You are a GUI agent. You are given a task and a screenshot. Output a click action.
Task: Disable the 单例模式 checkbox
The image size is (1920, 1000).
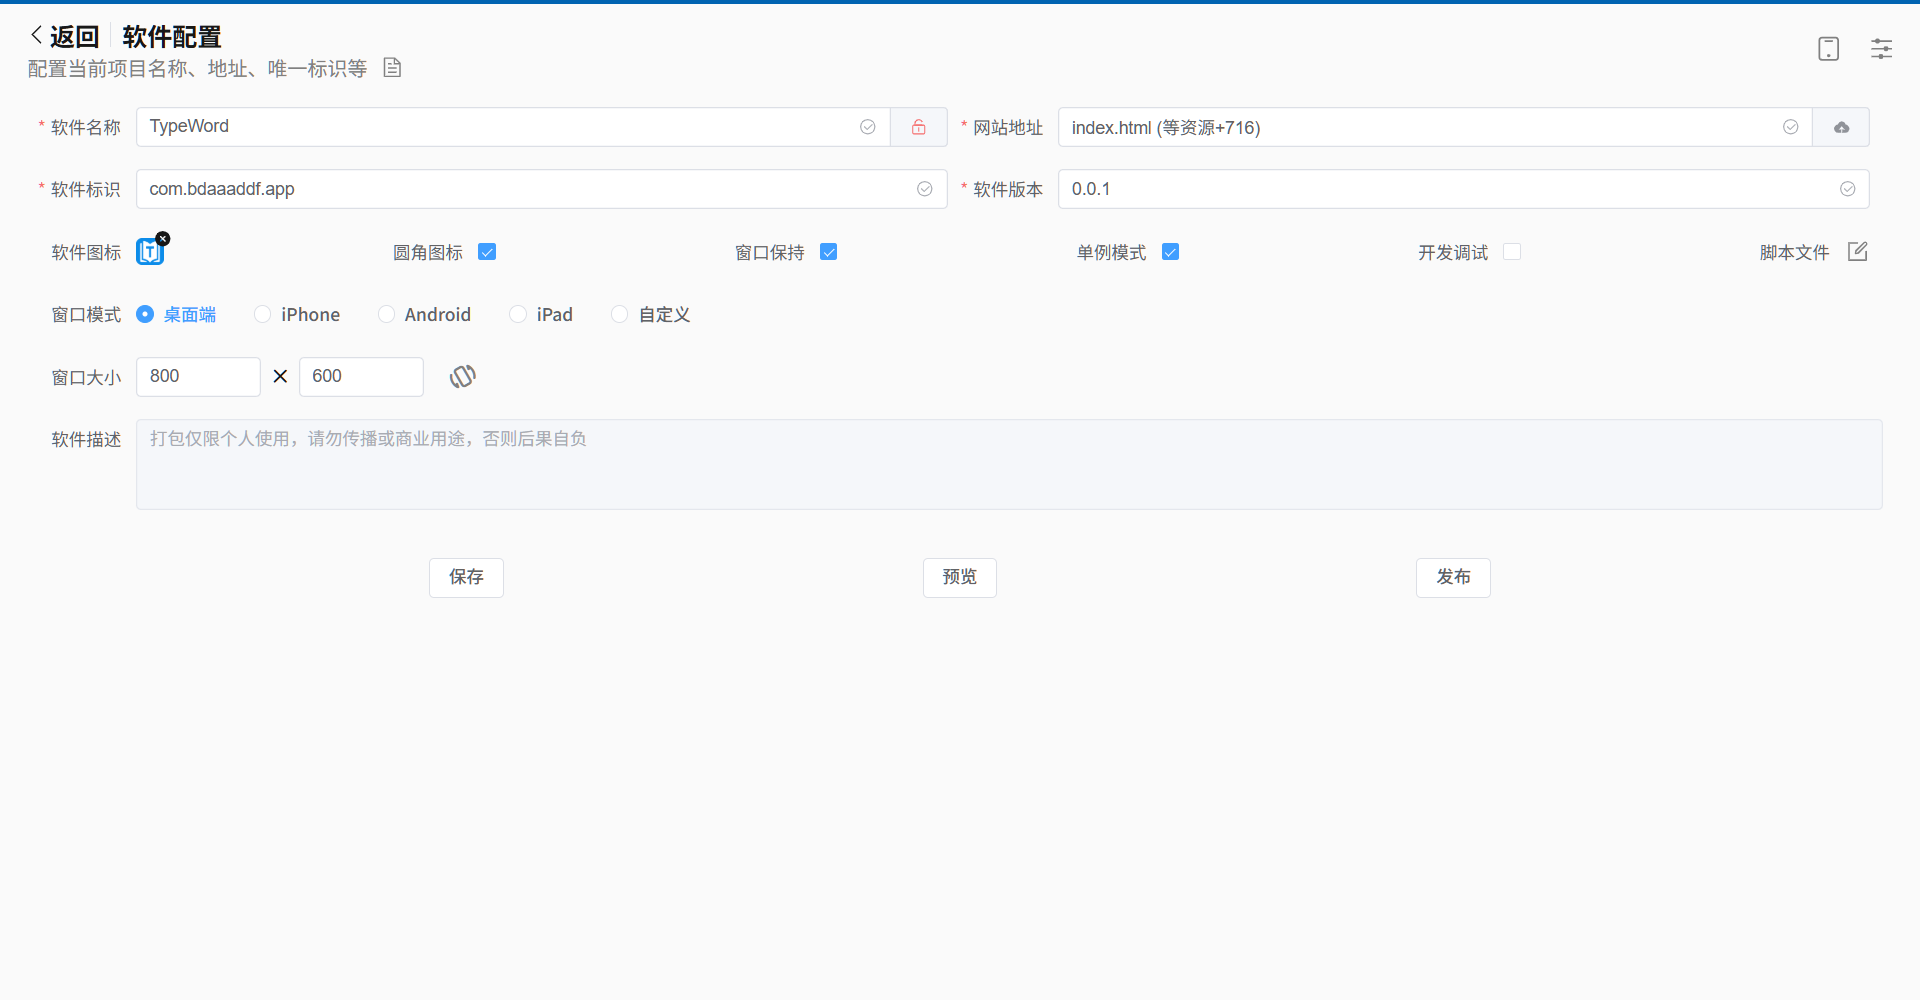coord(1170,252)
